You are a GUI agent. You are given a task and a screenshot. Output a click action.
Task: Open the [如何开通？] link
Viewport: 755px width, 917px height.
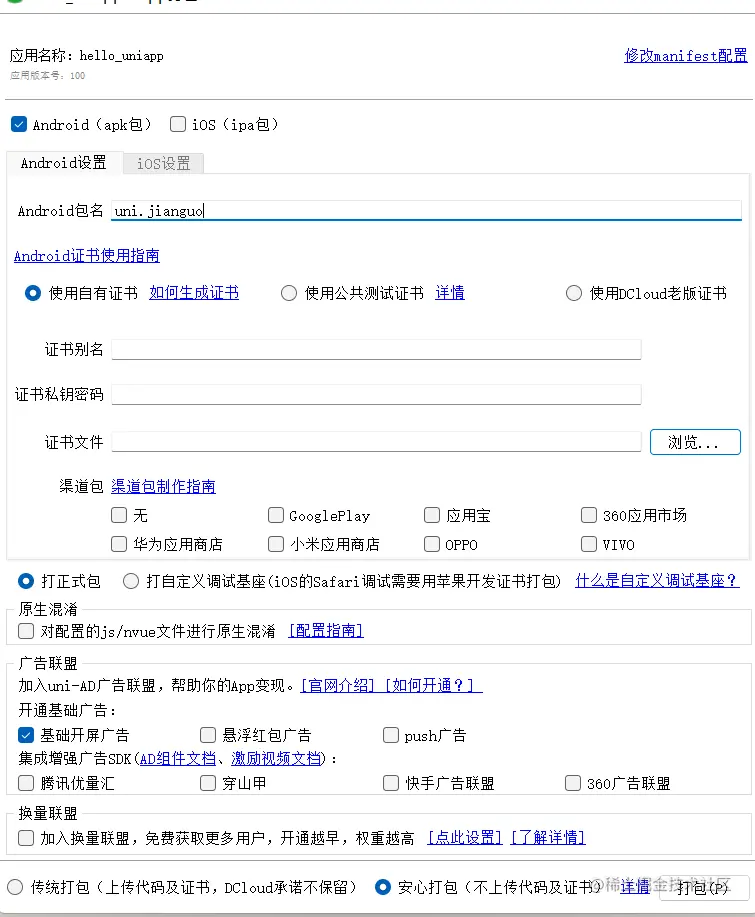click(433, 685)
